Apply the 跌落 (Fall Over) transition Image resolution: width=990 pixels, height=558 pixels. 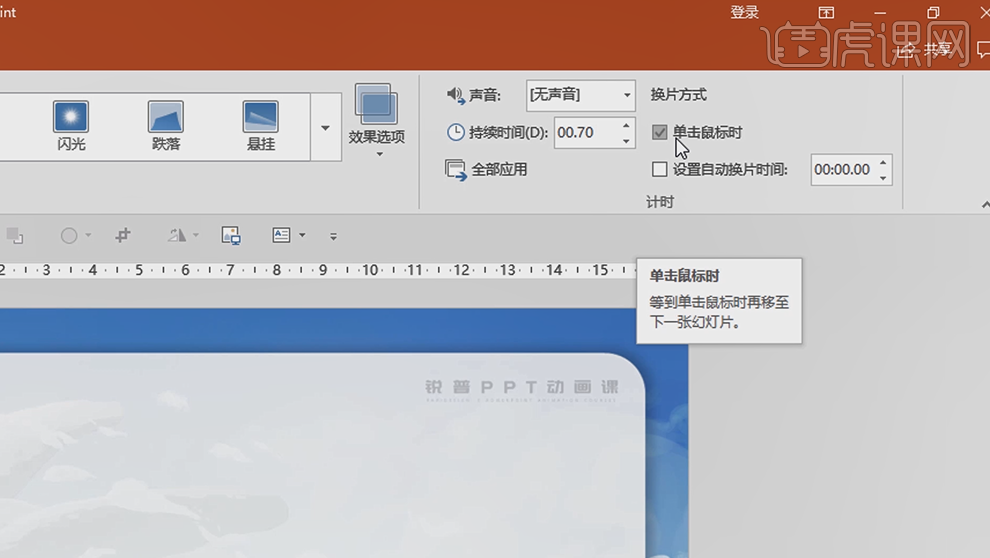166,126
